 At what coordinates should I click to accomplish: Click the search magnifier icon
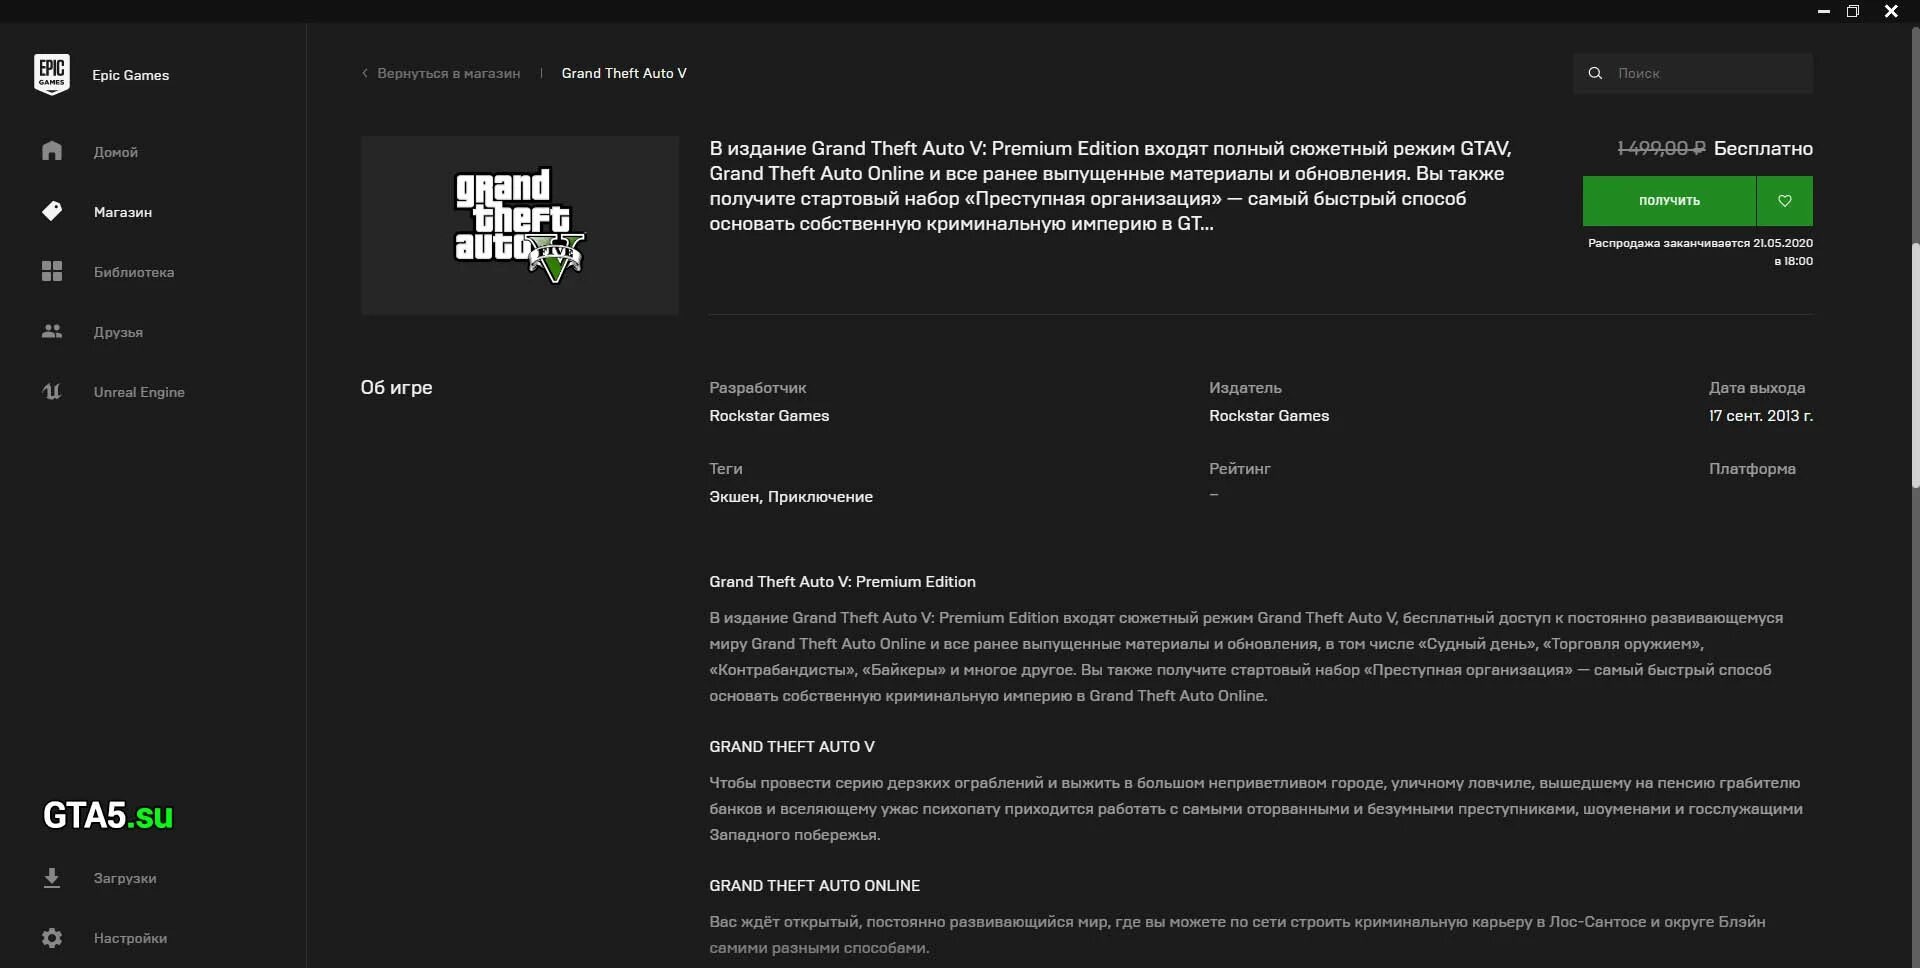pos(1595,73)
